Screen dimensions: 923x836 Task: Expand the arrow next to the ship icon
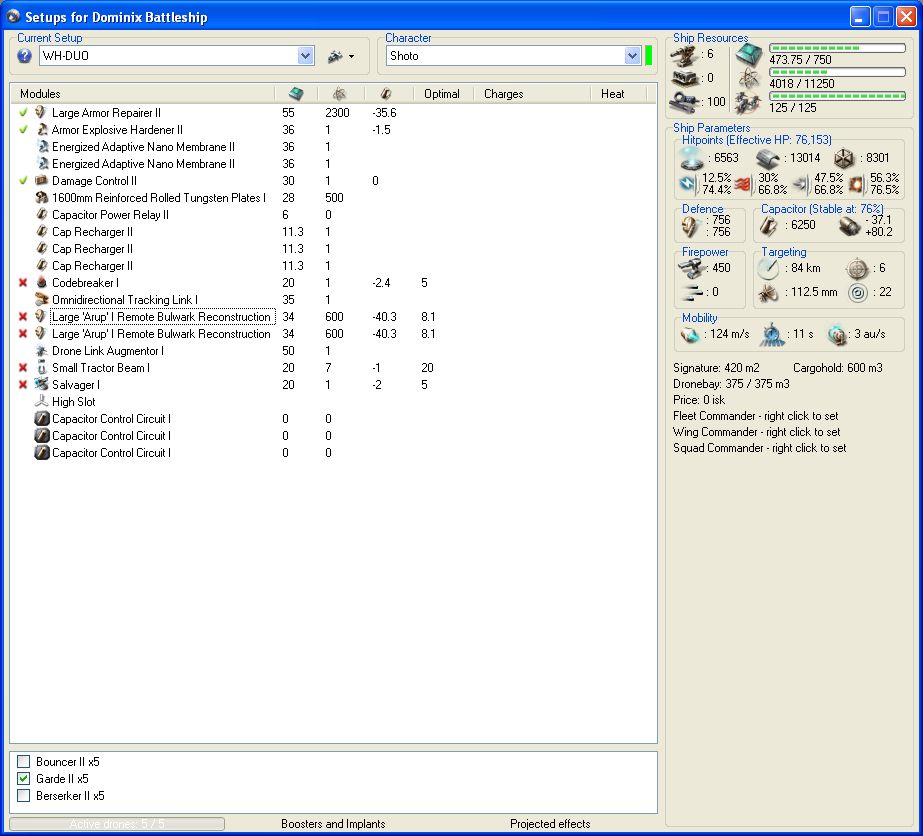click(351, 57)
